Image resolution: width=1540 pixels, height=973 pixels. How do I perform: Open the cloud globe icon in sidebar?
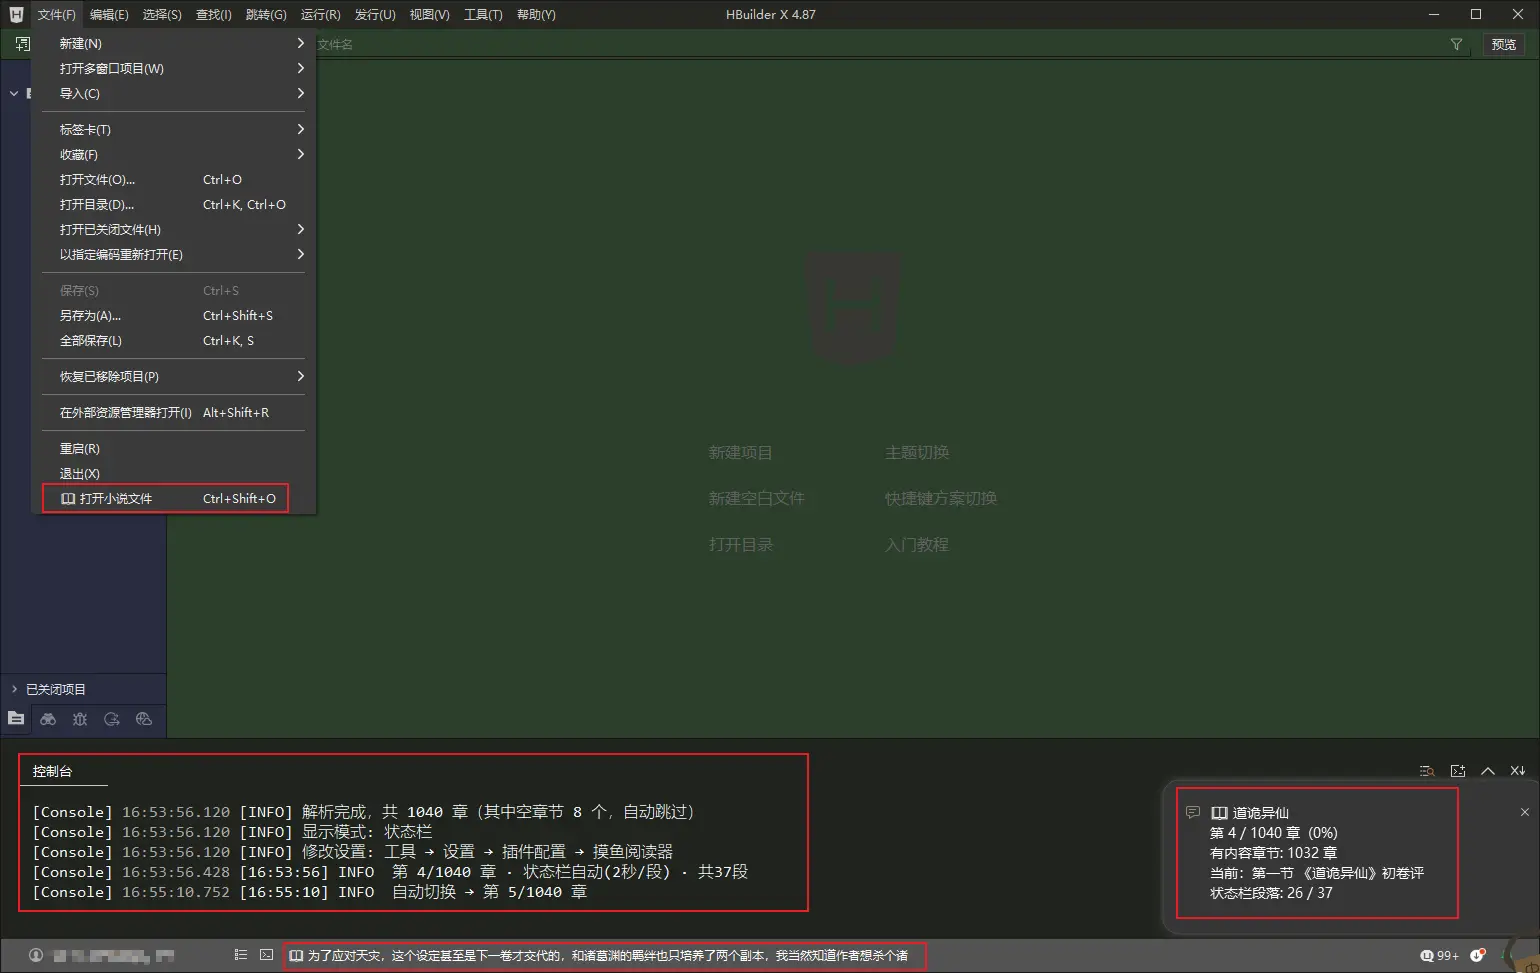(144, 719)
